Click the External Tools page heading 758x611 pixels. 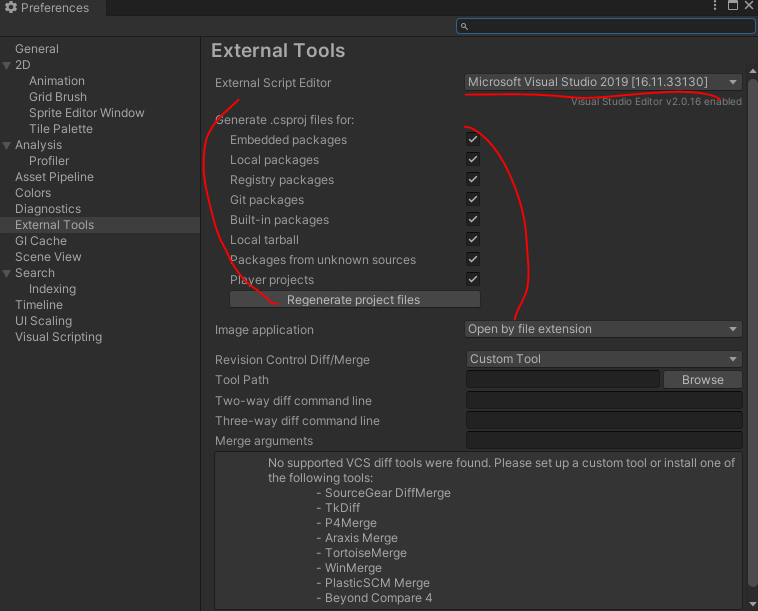278,51
